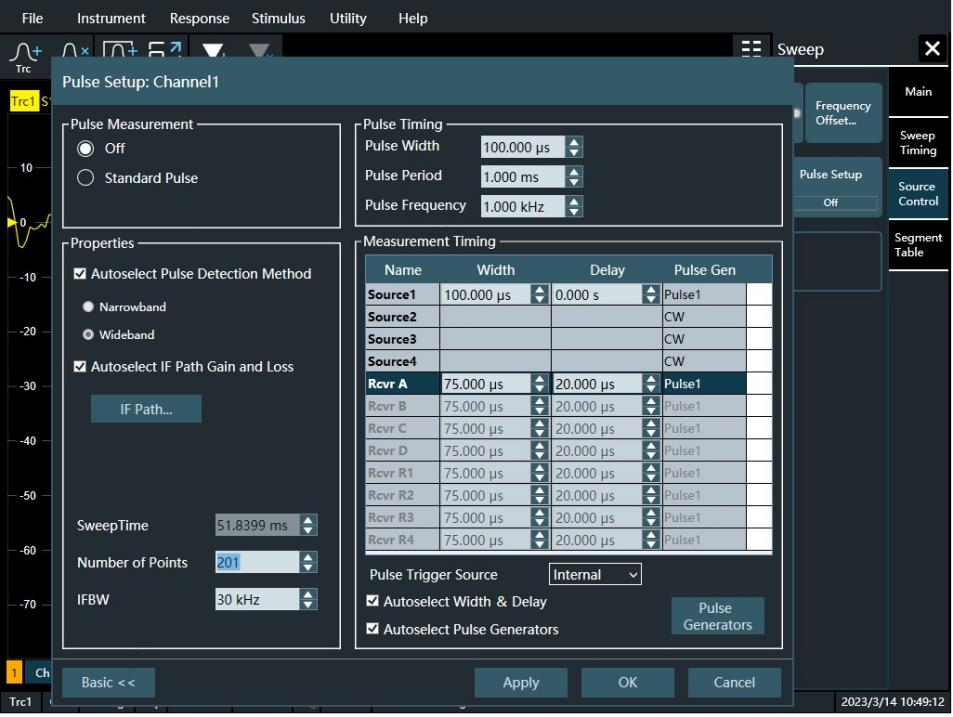Viewport: 953px width, 717px height.
Task: Close the Sweep panel with the X icon
Action: [932, 49]
